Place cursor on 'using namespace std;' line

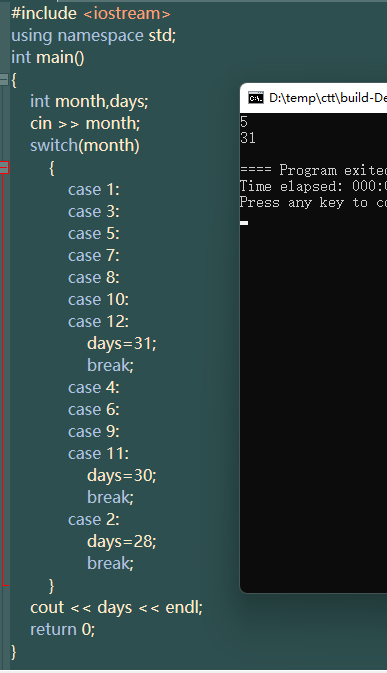94,36
